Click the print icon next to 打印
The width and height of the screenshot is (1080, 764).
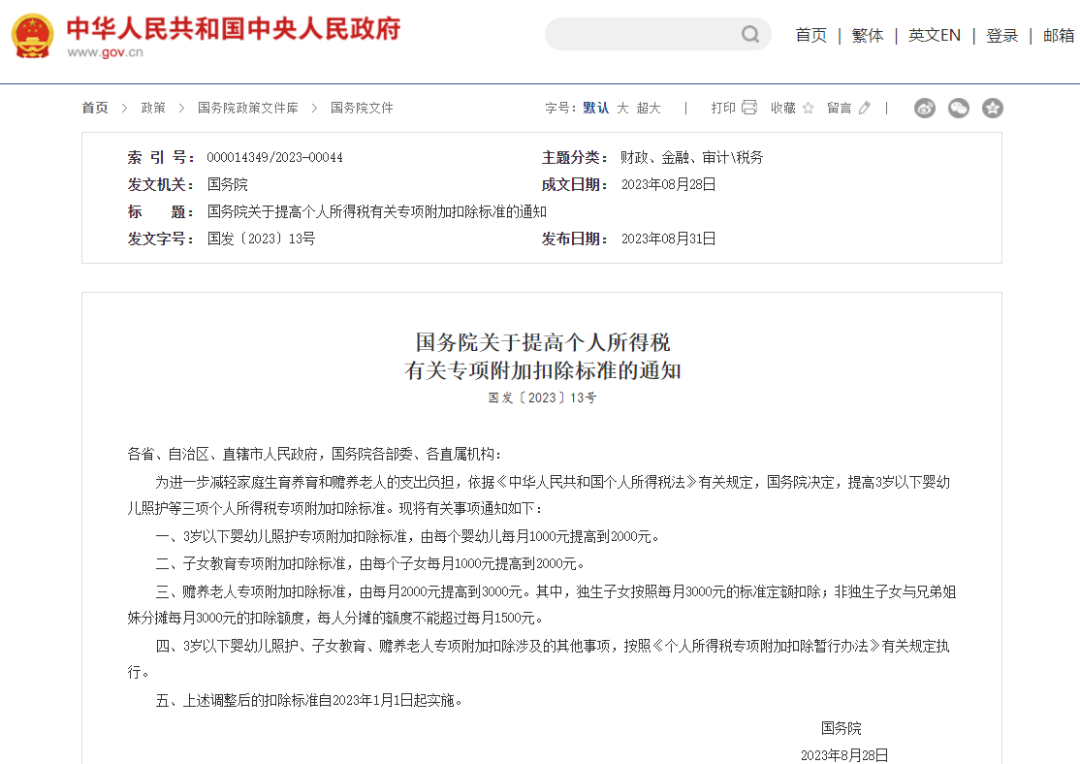tap(748, 108)
